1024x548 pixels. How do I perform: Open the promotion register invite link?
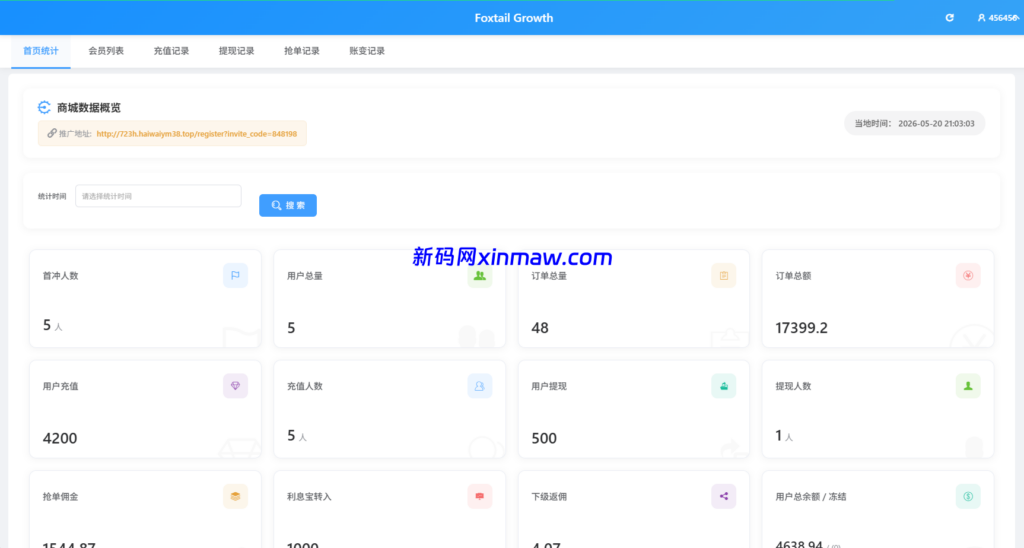click(x=197, y=134)
